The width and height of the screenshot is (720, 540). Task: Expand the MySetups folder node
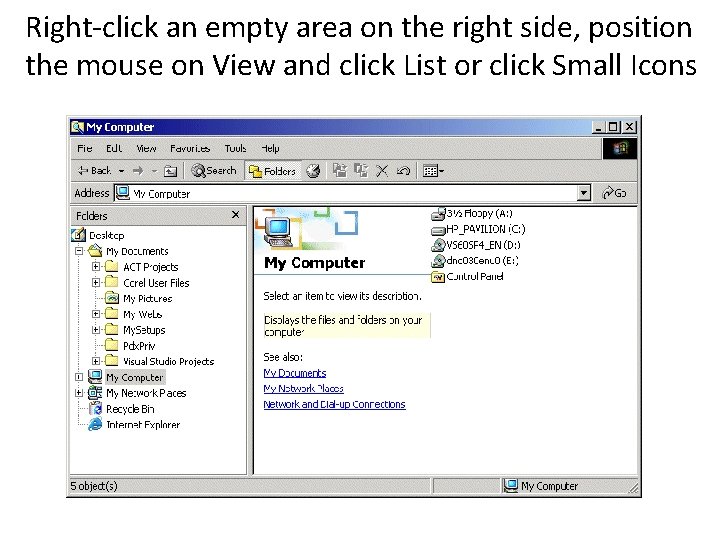click(x=96, y=330)
